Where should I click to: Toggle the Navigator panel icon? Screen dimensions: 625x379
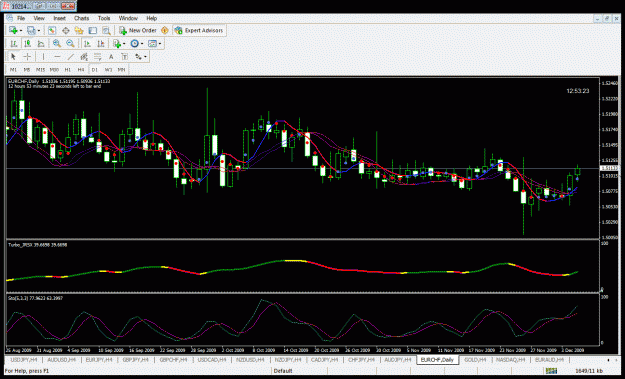pos(79,30)
